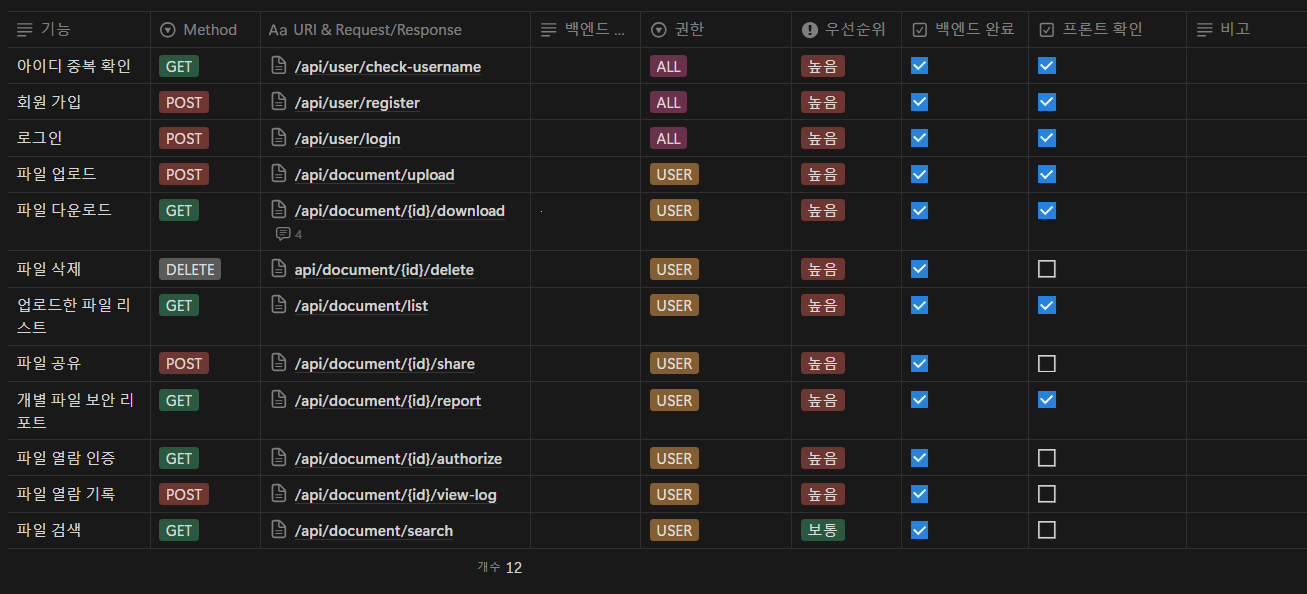Open the 기능 column header
Image resolution: width=1307 pixels, height=594 pixels.
point(79,30)
